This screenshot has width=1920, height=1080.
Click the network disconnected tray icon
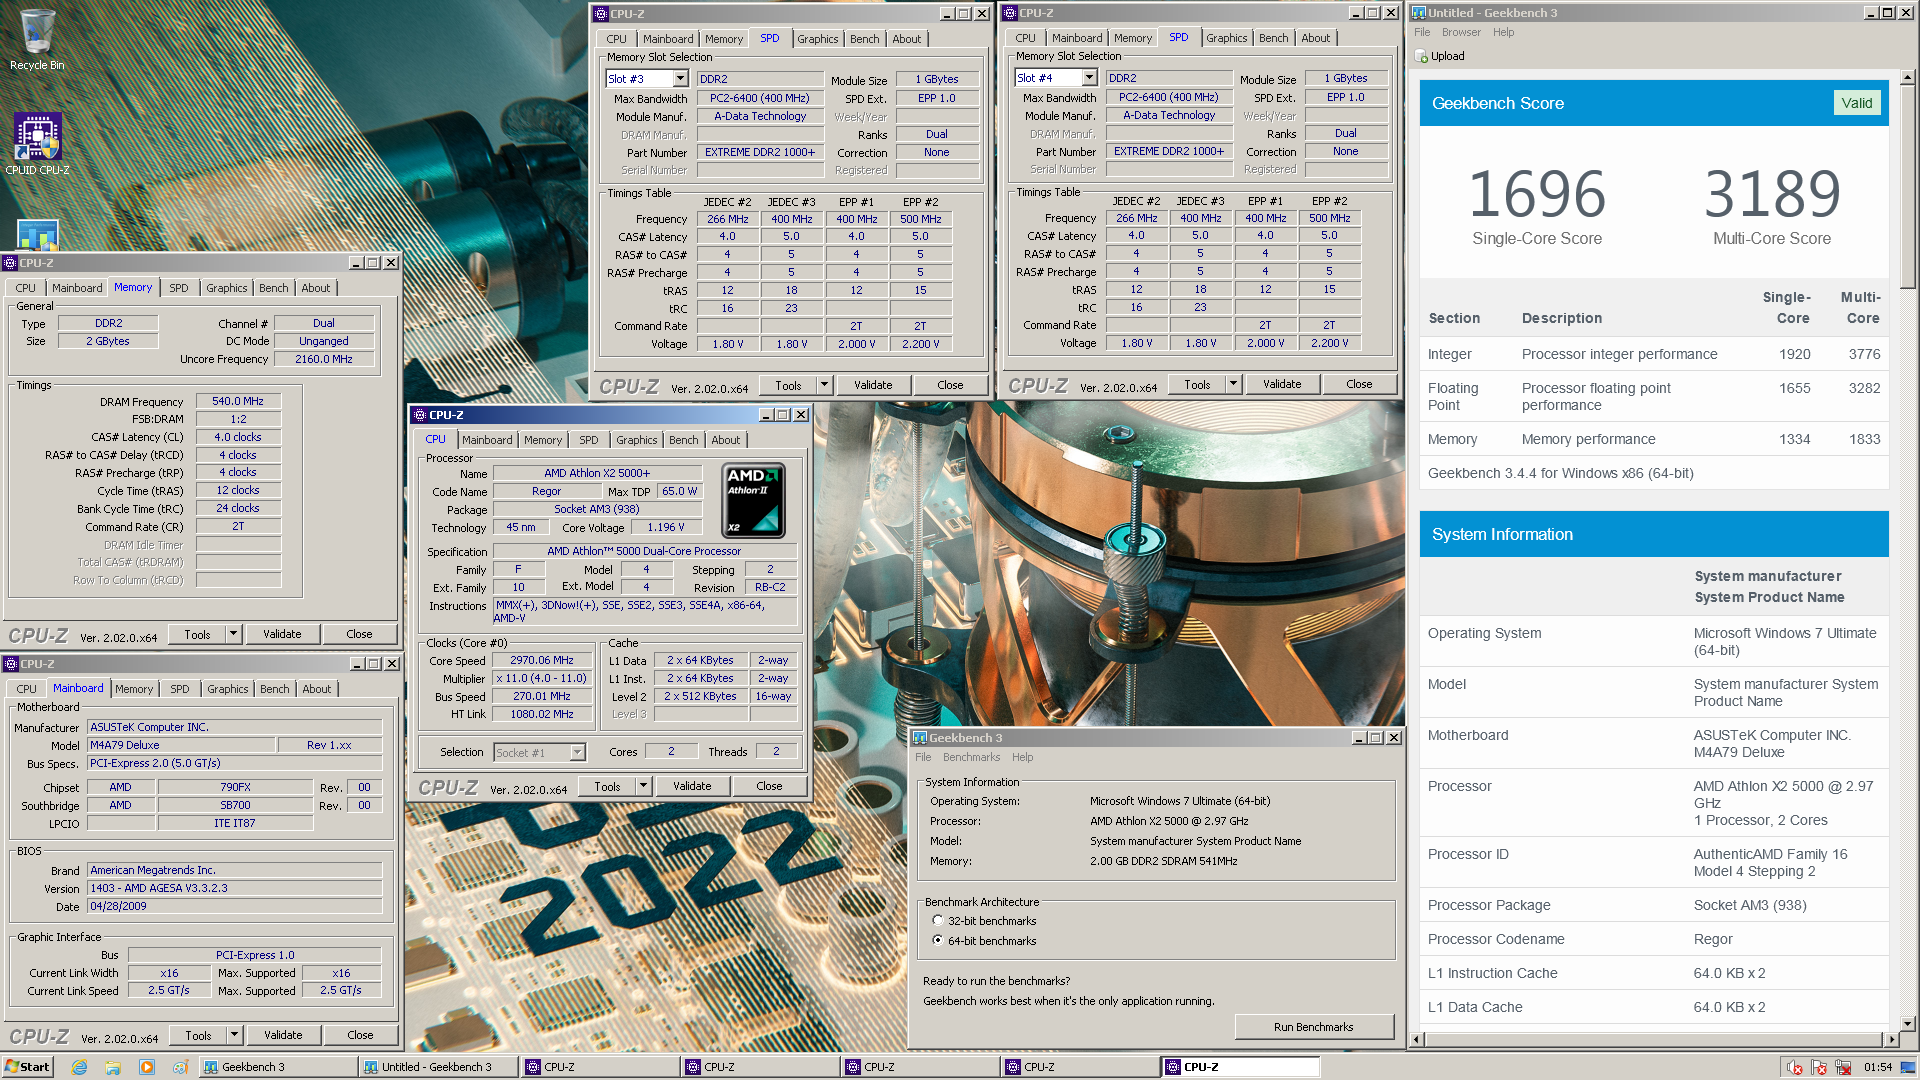click(x=1843, y=1067)
